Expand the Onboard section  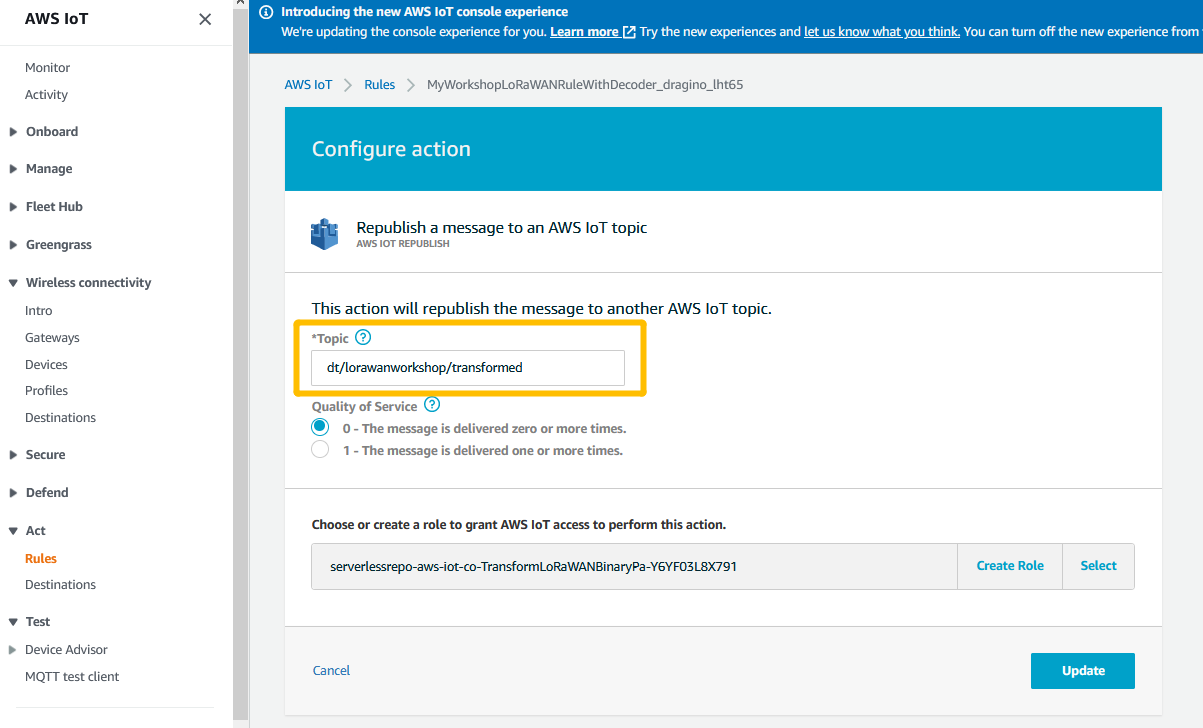click(x=13, y=132)
